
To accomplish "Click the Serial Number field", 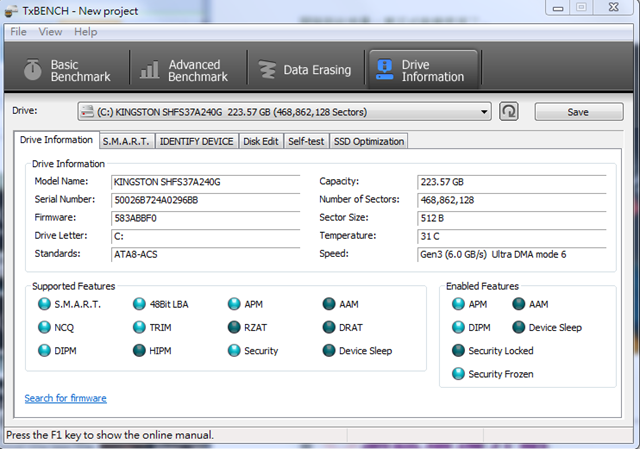I will [205, 200].
